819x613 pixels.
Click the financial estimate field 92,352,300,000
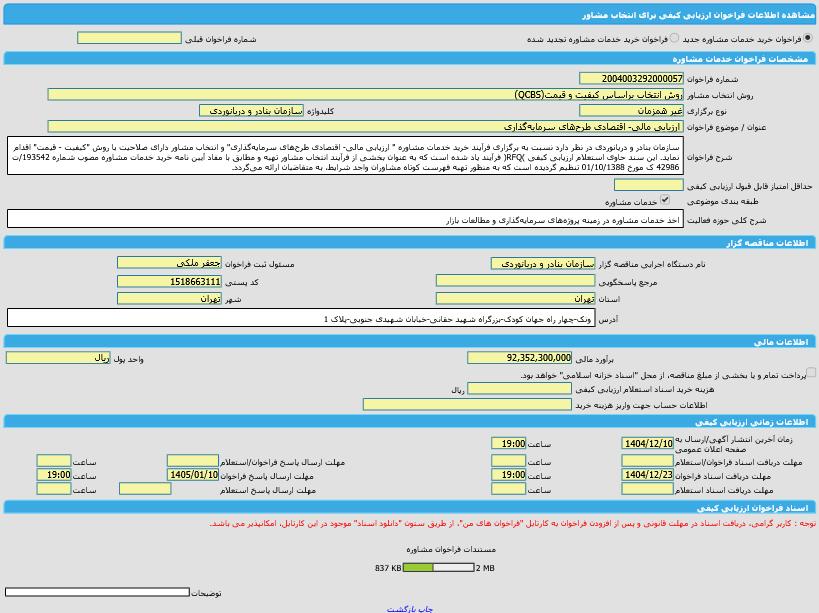point(519,358)
